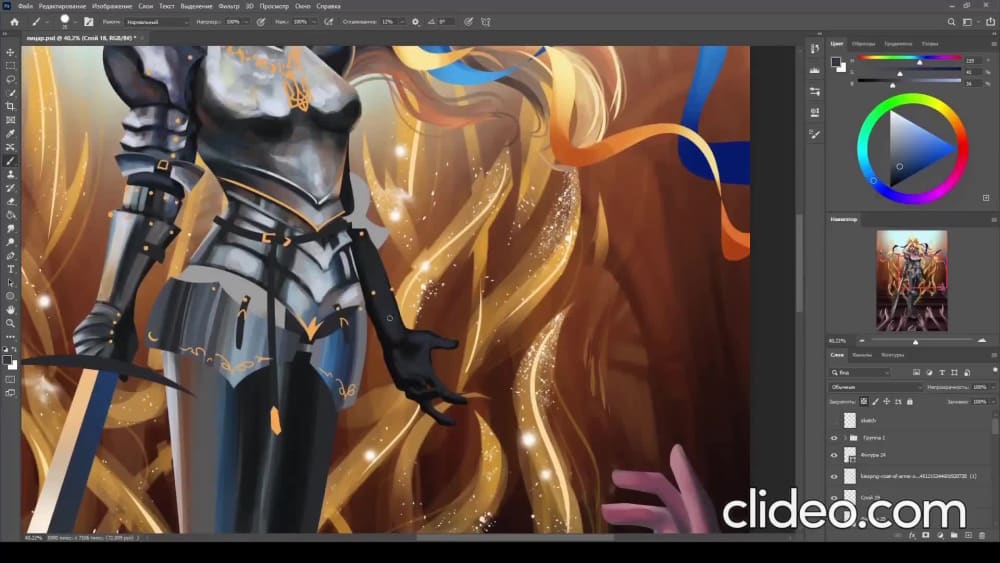Image resolution: width=1000 pixels, height=563 pixels.
Task: Click the Navigator preview thumbnail
Action: pyautogui.click(x=911, y=281)
